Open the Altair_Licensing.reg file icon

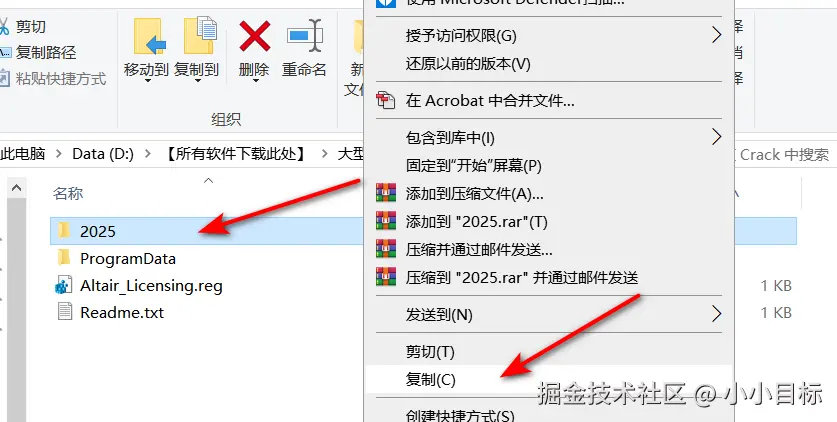click(64, 285)
